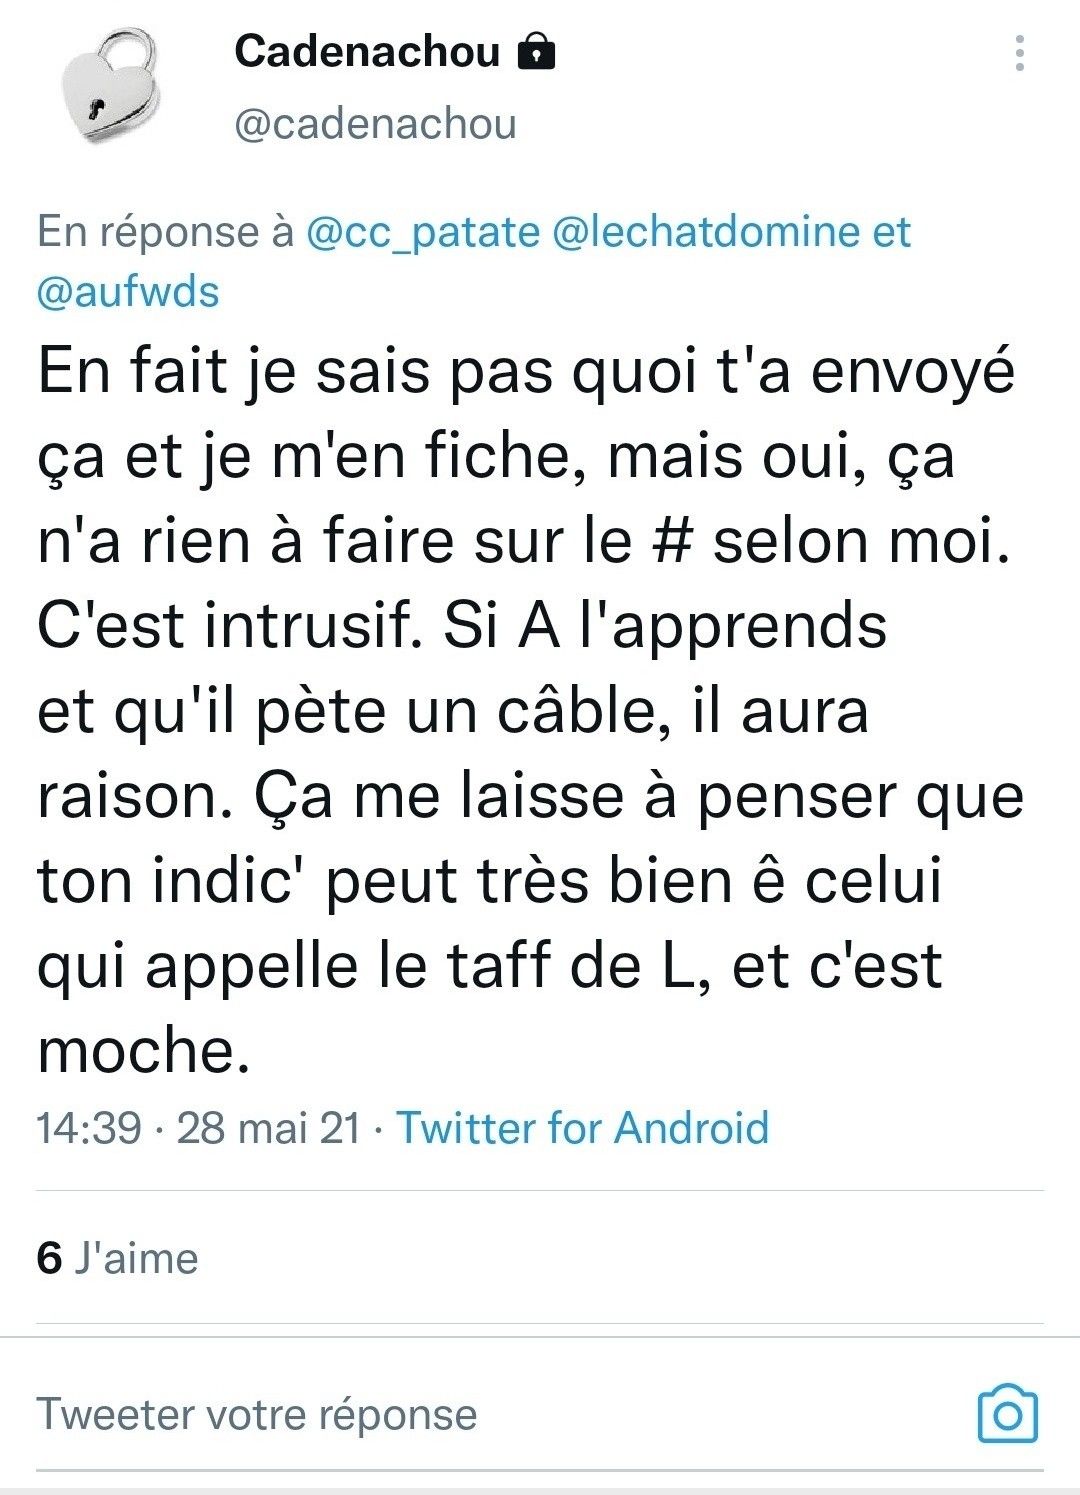
Task: Tap the camera icon to attach a photo
Action: 1007,1414
